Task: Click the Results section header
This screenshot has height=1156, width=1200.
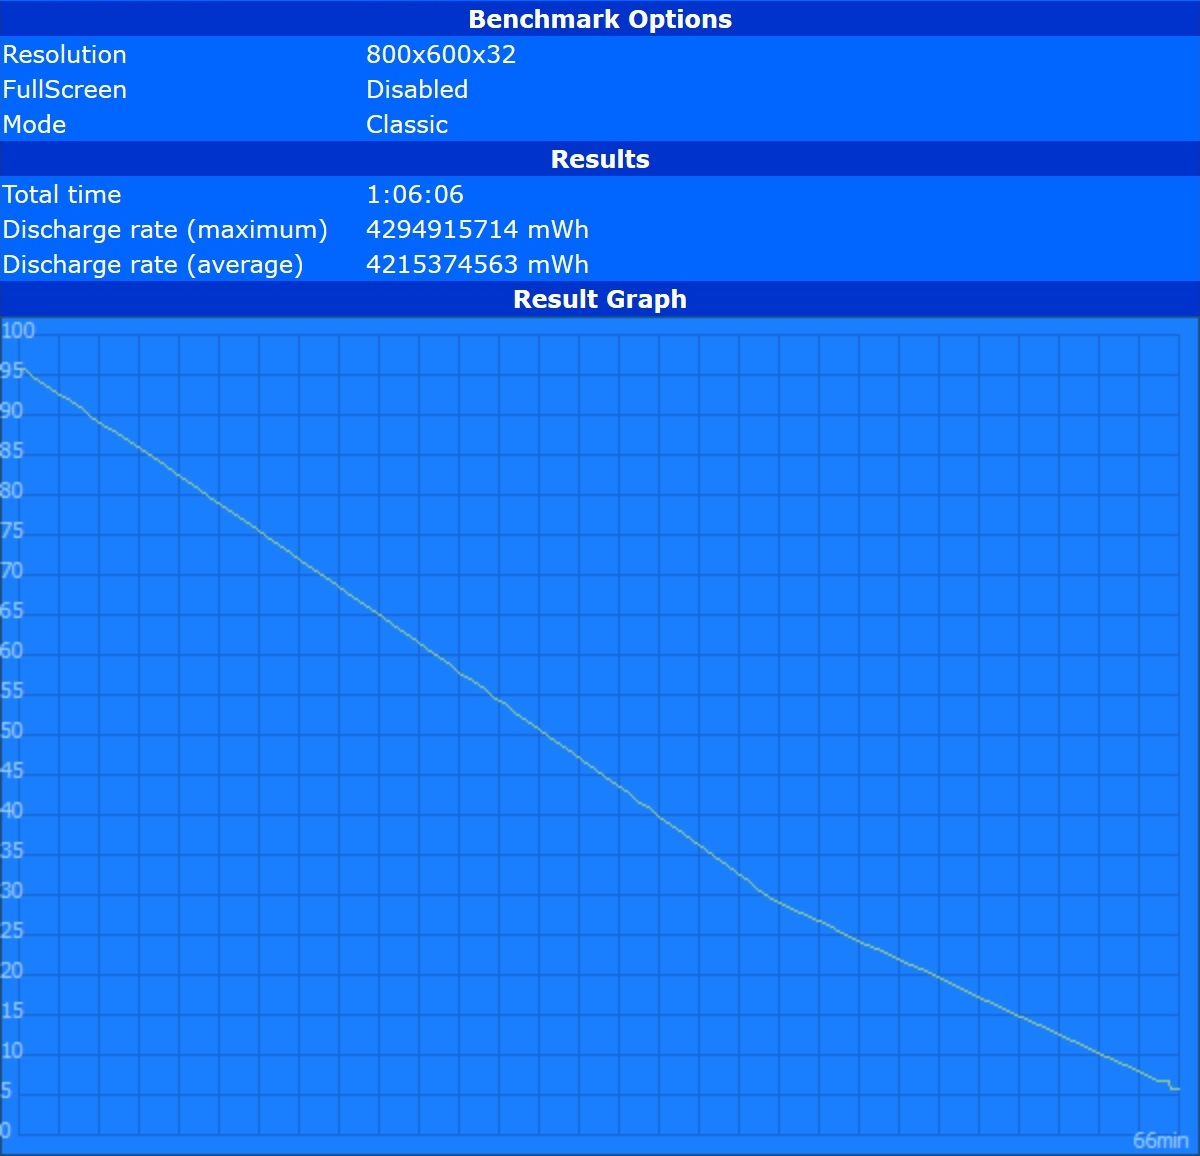Action: point(600,159)
